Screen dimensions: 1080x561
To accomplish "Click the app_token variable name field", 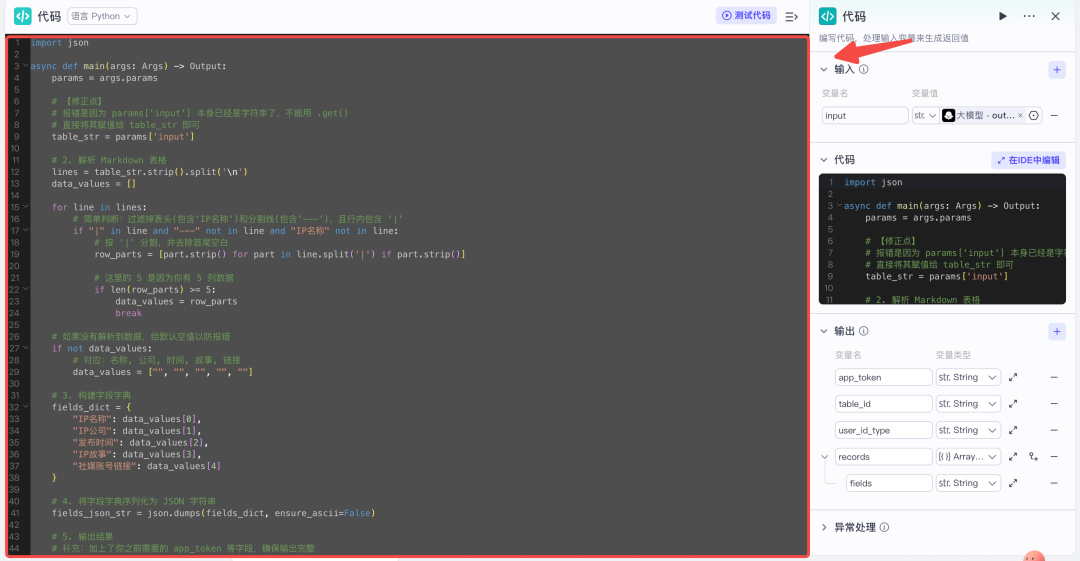I will (883, 378).
